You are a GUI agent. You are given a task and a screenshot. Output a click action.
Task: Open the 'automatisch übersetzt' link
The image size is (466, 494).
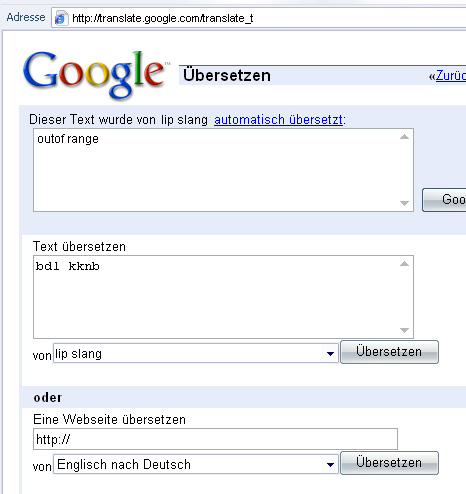(278, 120)
